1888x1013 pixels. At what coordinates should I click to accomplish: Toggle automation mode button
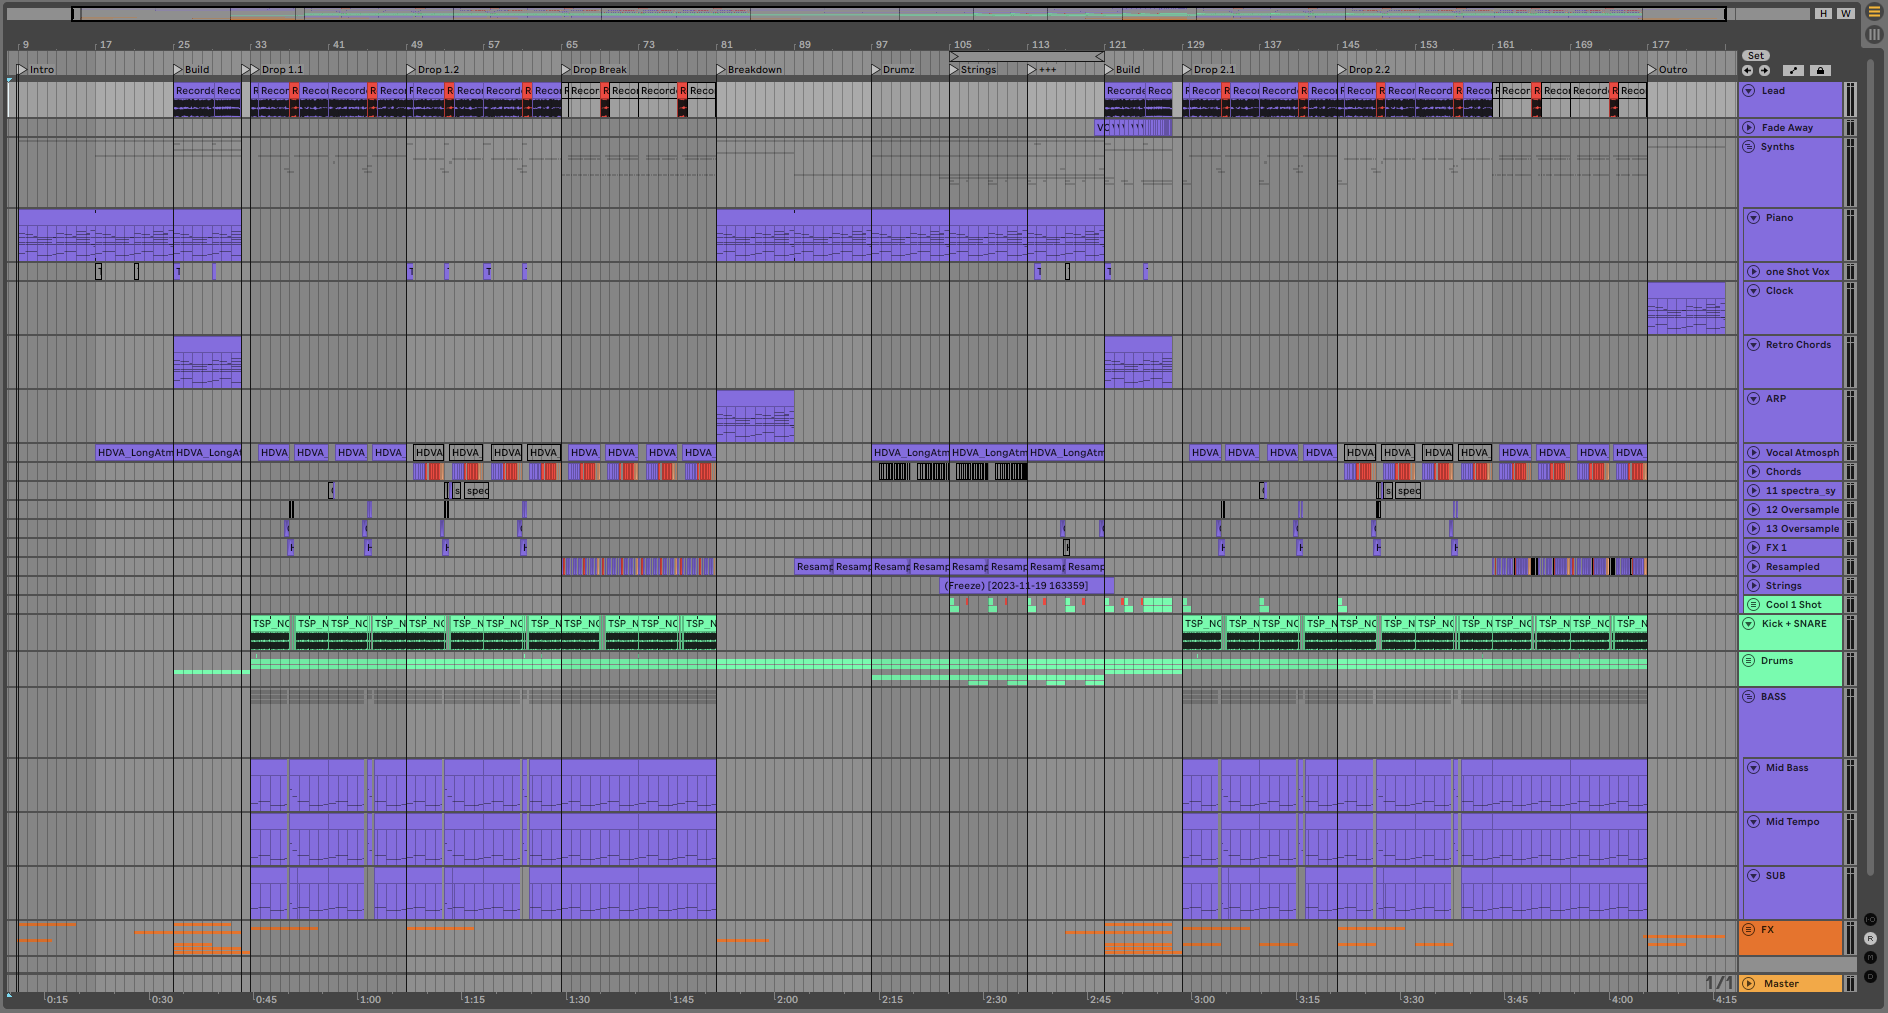1793,71
